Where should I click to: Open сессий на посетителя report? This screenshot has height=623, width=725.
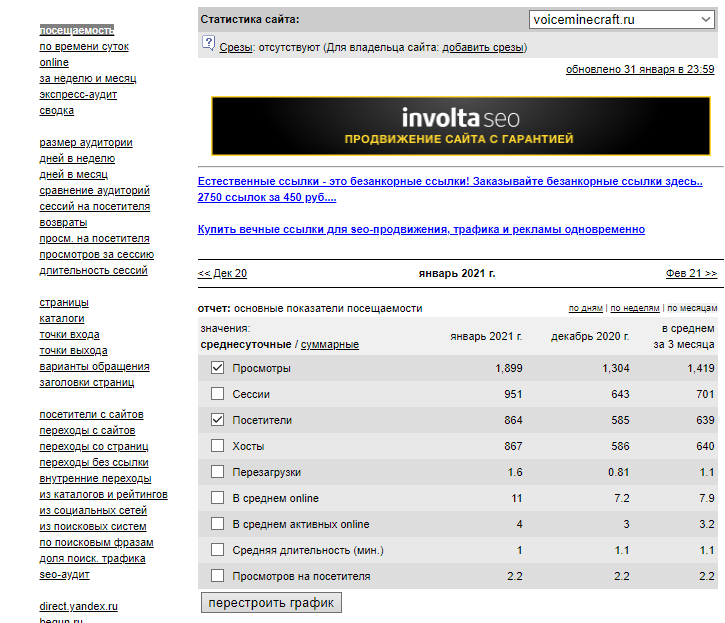[x=95, y=206]
